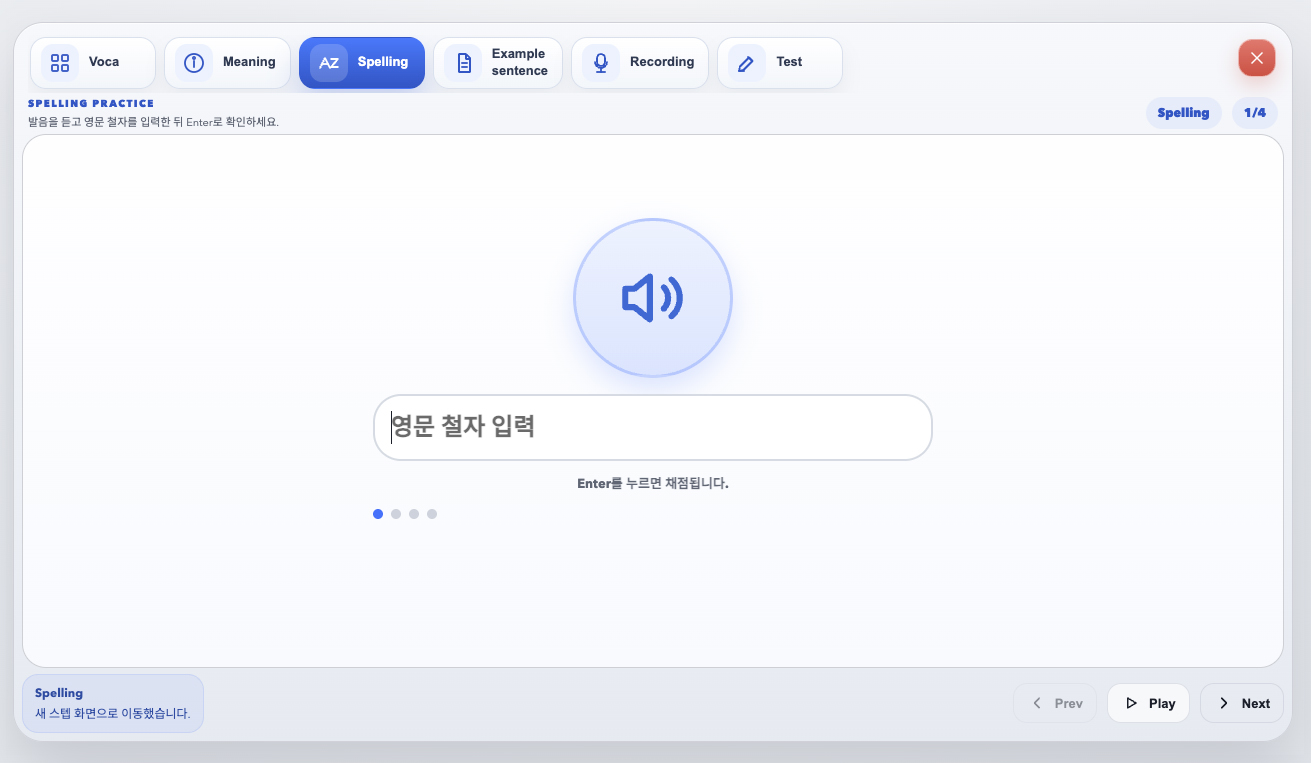The image size is (1311, 763).
Task: Click the Play triangle icon
Action: (1131, 703)
